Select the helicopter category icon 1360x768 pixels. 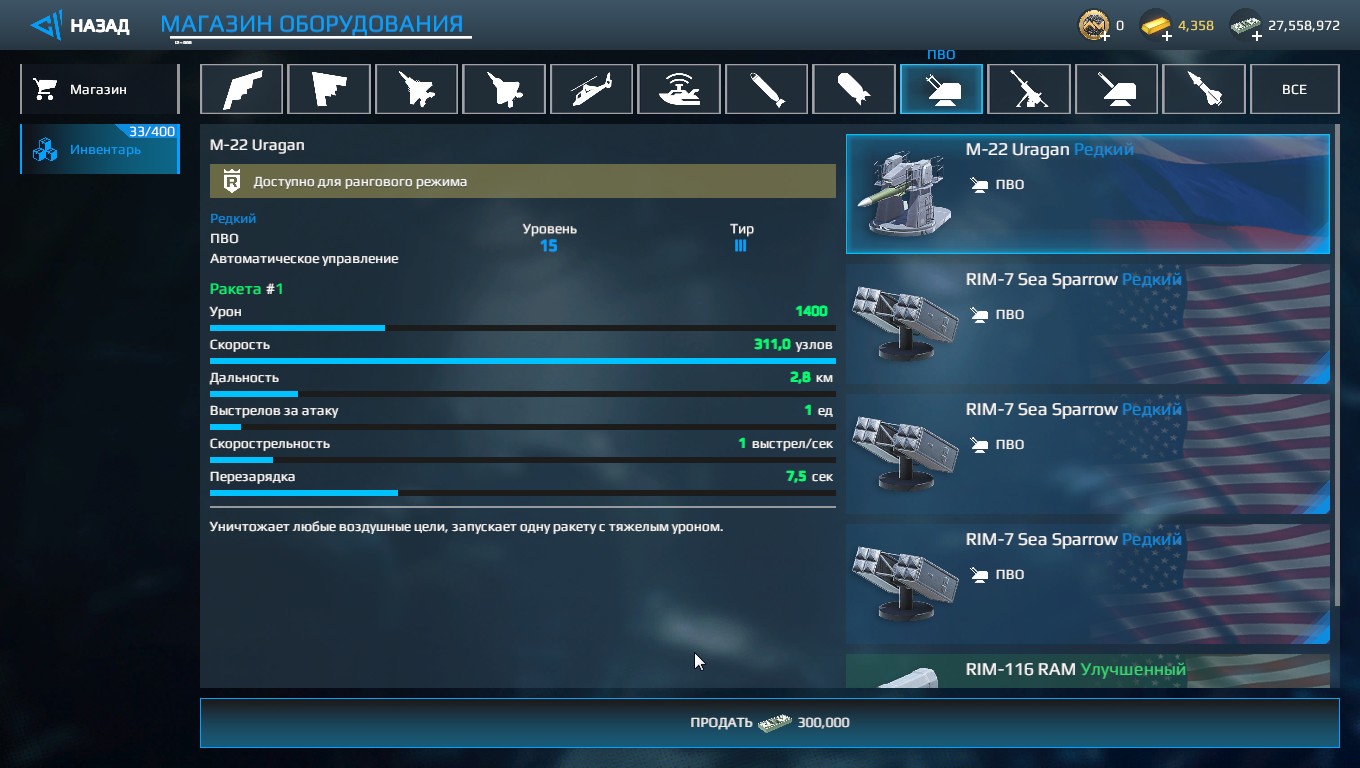point(591,89)
